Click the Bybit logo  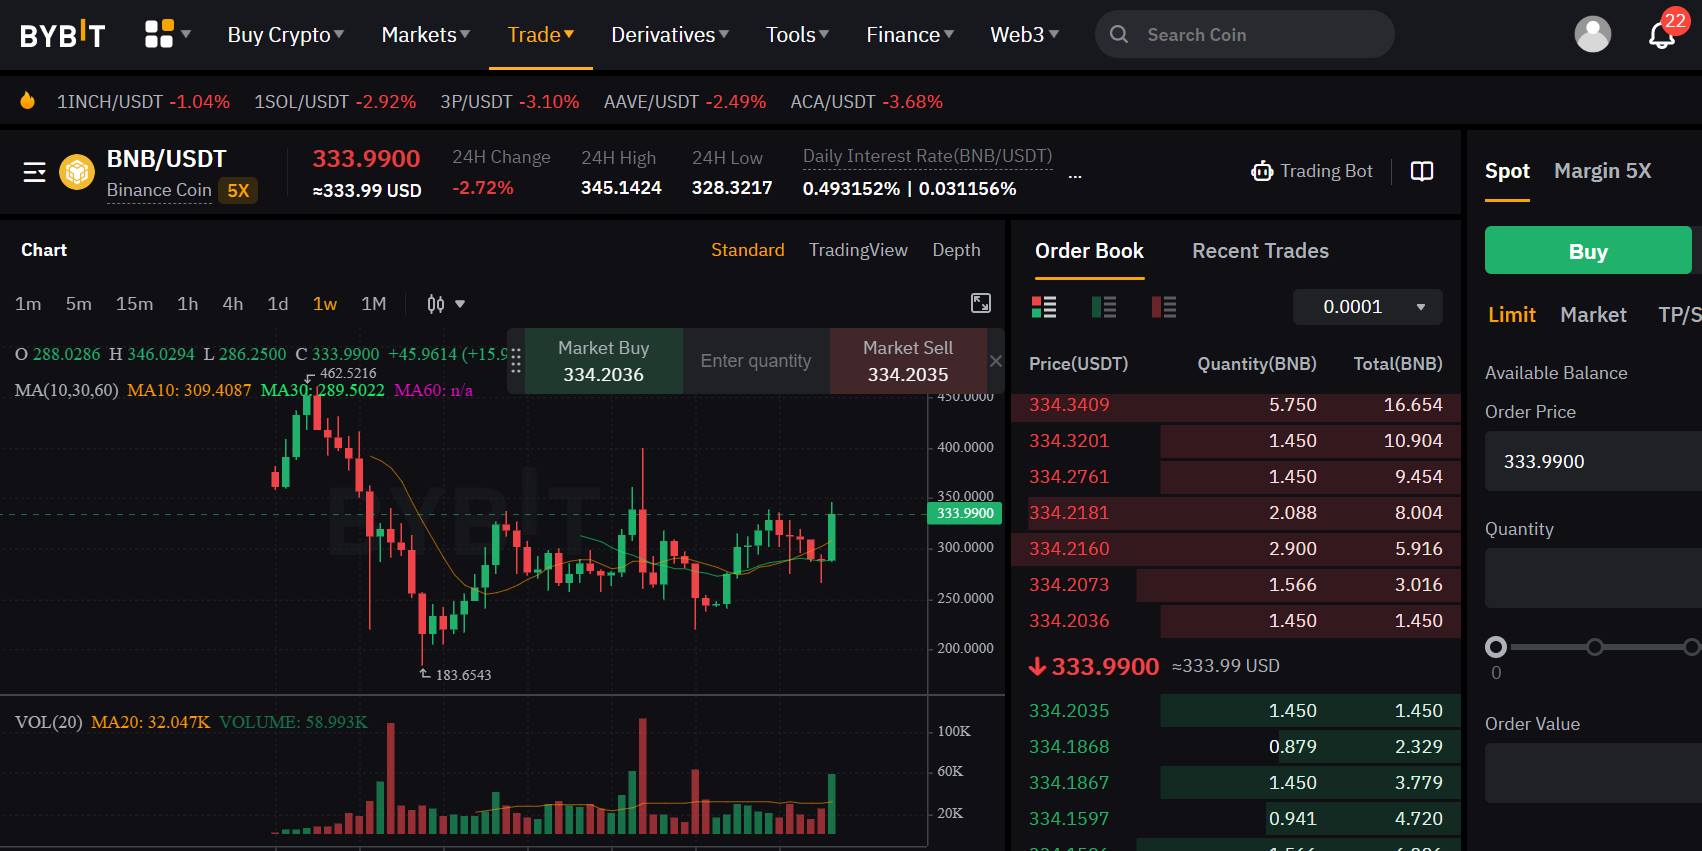pyautogui.click(x=62, y=35)
